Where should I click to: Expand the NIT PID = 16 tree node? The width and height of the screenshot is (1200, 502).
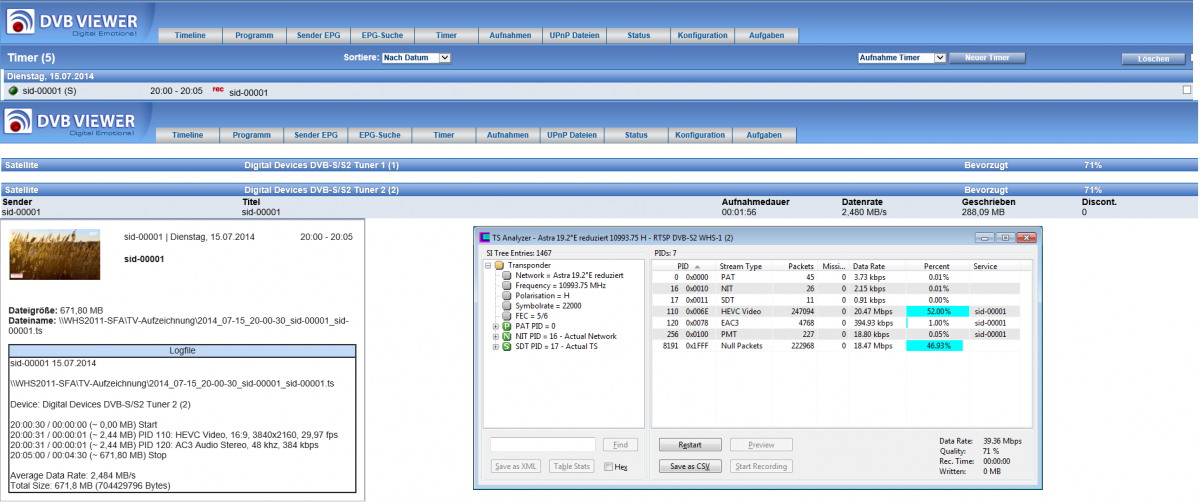pos(495,337)
